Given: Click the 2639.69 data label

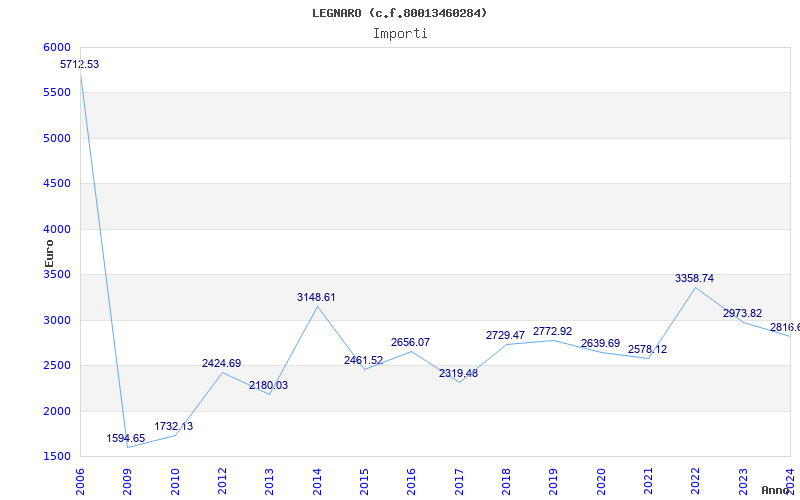Looking at the screenshot, I should (x=601, y=343).
